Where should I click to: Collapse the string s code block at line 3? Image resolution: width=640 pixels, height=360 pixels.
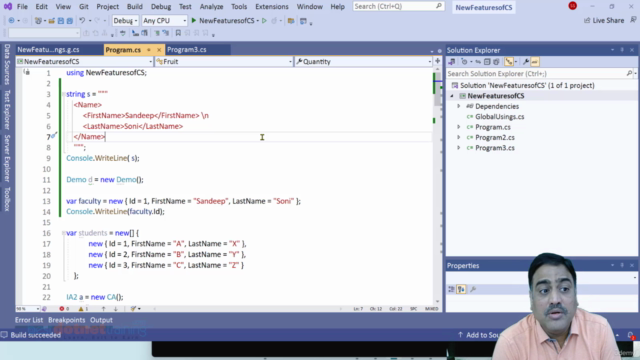coord(64,94)
